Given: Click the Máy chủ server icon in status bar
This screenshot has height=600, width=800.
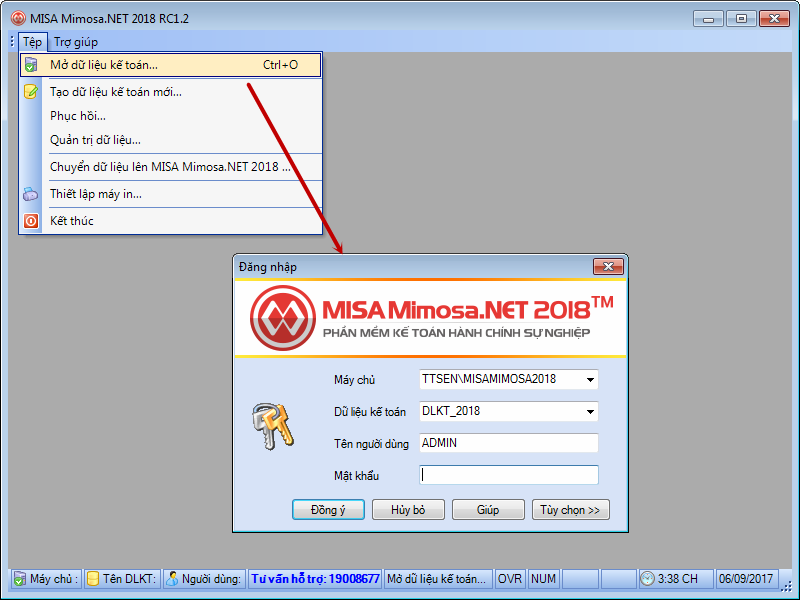Looking at the screenshot, I should click(x=19, y=579).
